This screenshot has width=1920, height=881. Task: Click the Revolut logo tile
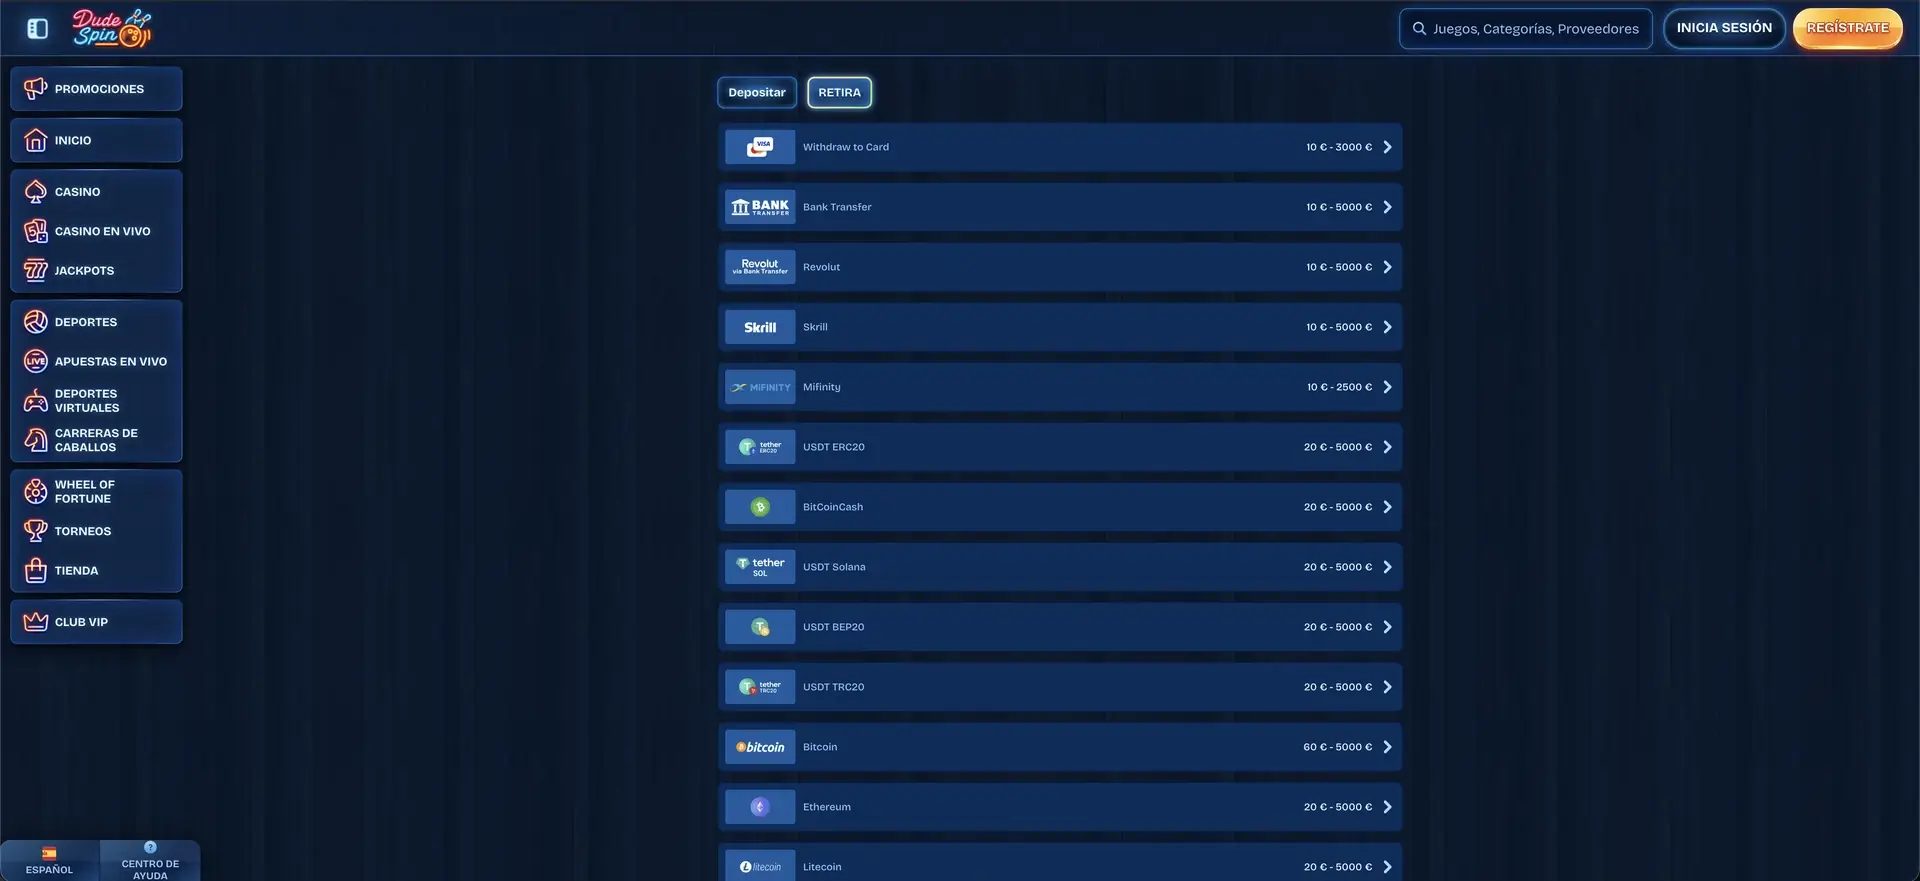point(760,267)
